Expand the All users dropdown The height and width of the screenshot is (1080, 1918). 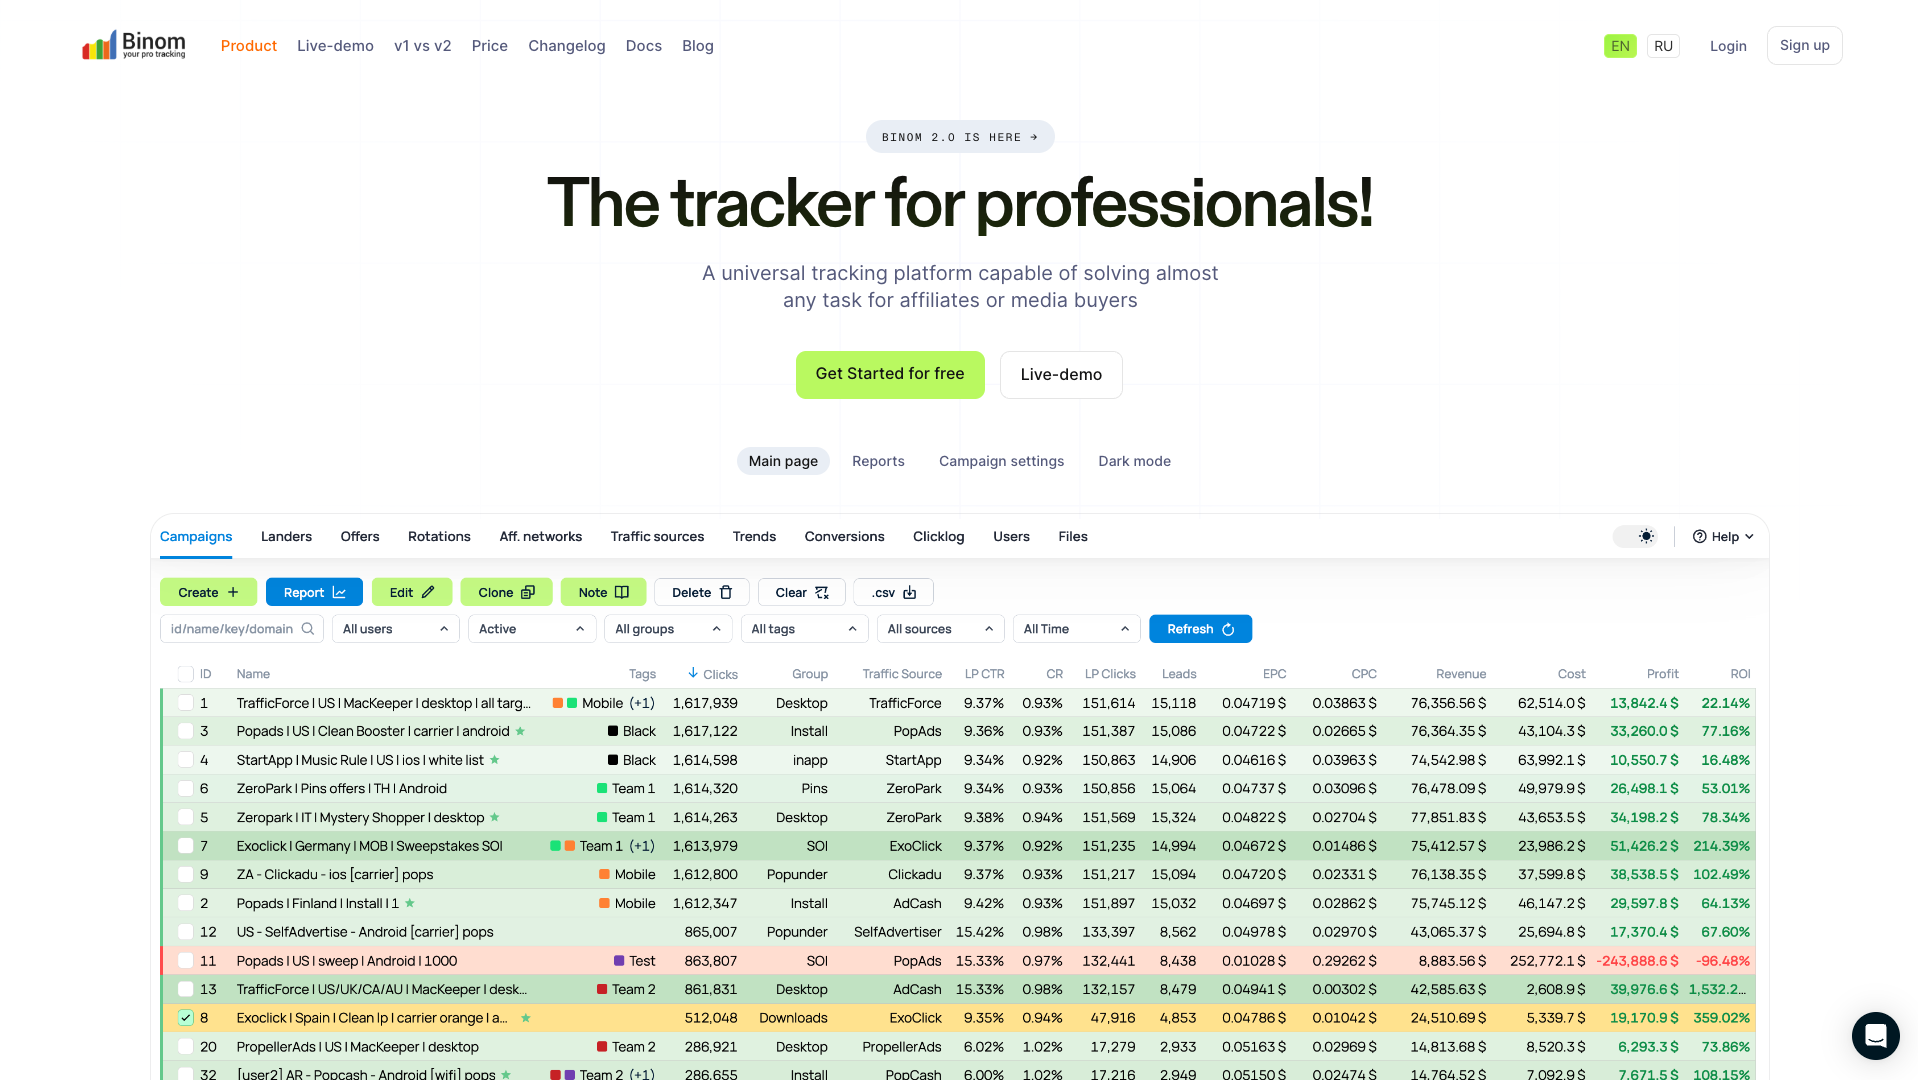tap(395, 629)
